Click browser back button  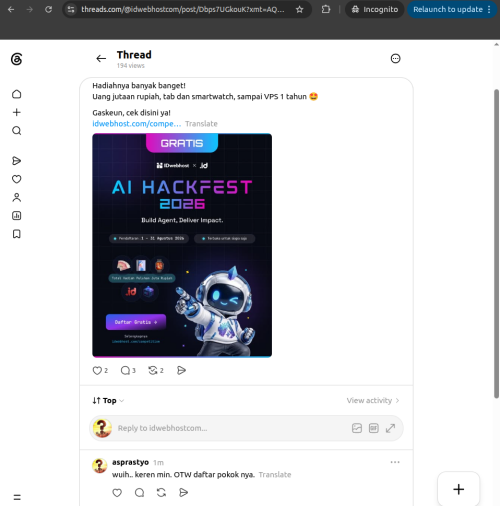[x=11, y=9]
